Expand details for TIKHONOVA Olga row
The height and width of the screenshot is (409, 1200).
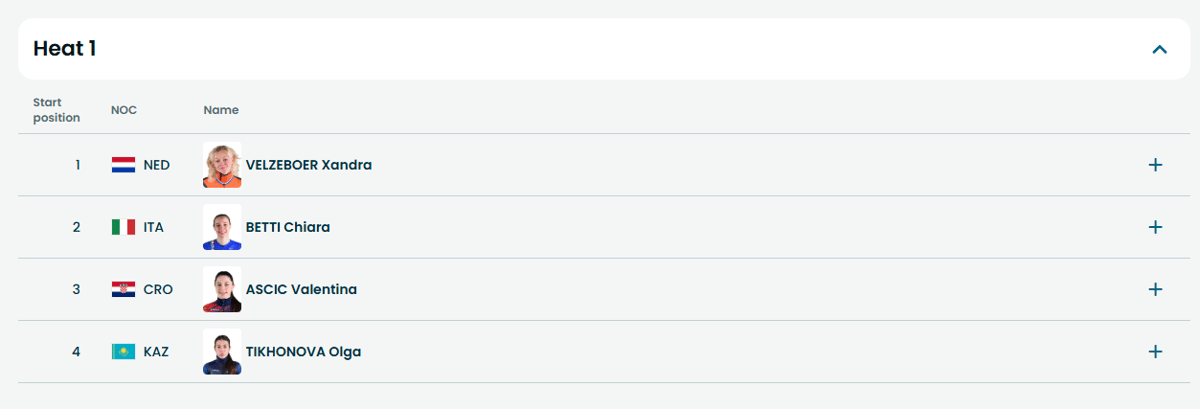point(1155,351)
